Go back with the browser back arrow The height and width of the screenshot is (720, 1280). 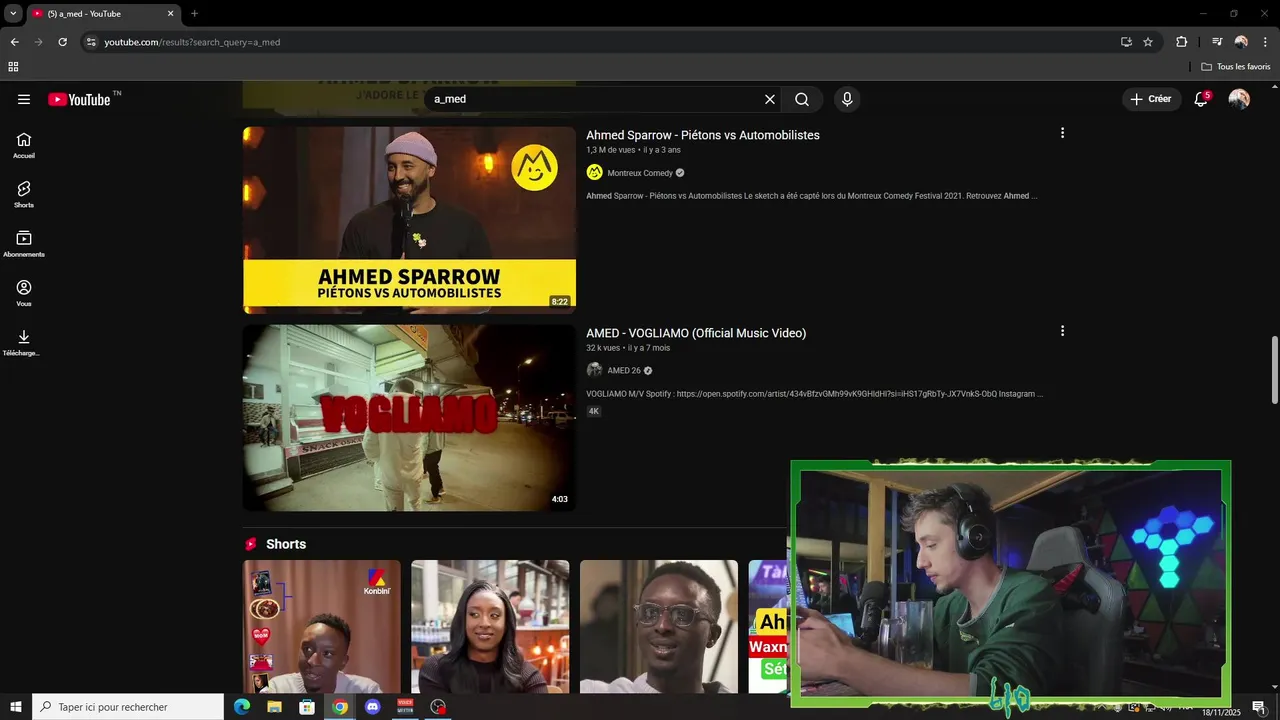click(14, 42)
